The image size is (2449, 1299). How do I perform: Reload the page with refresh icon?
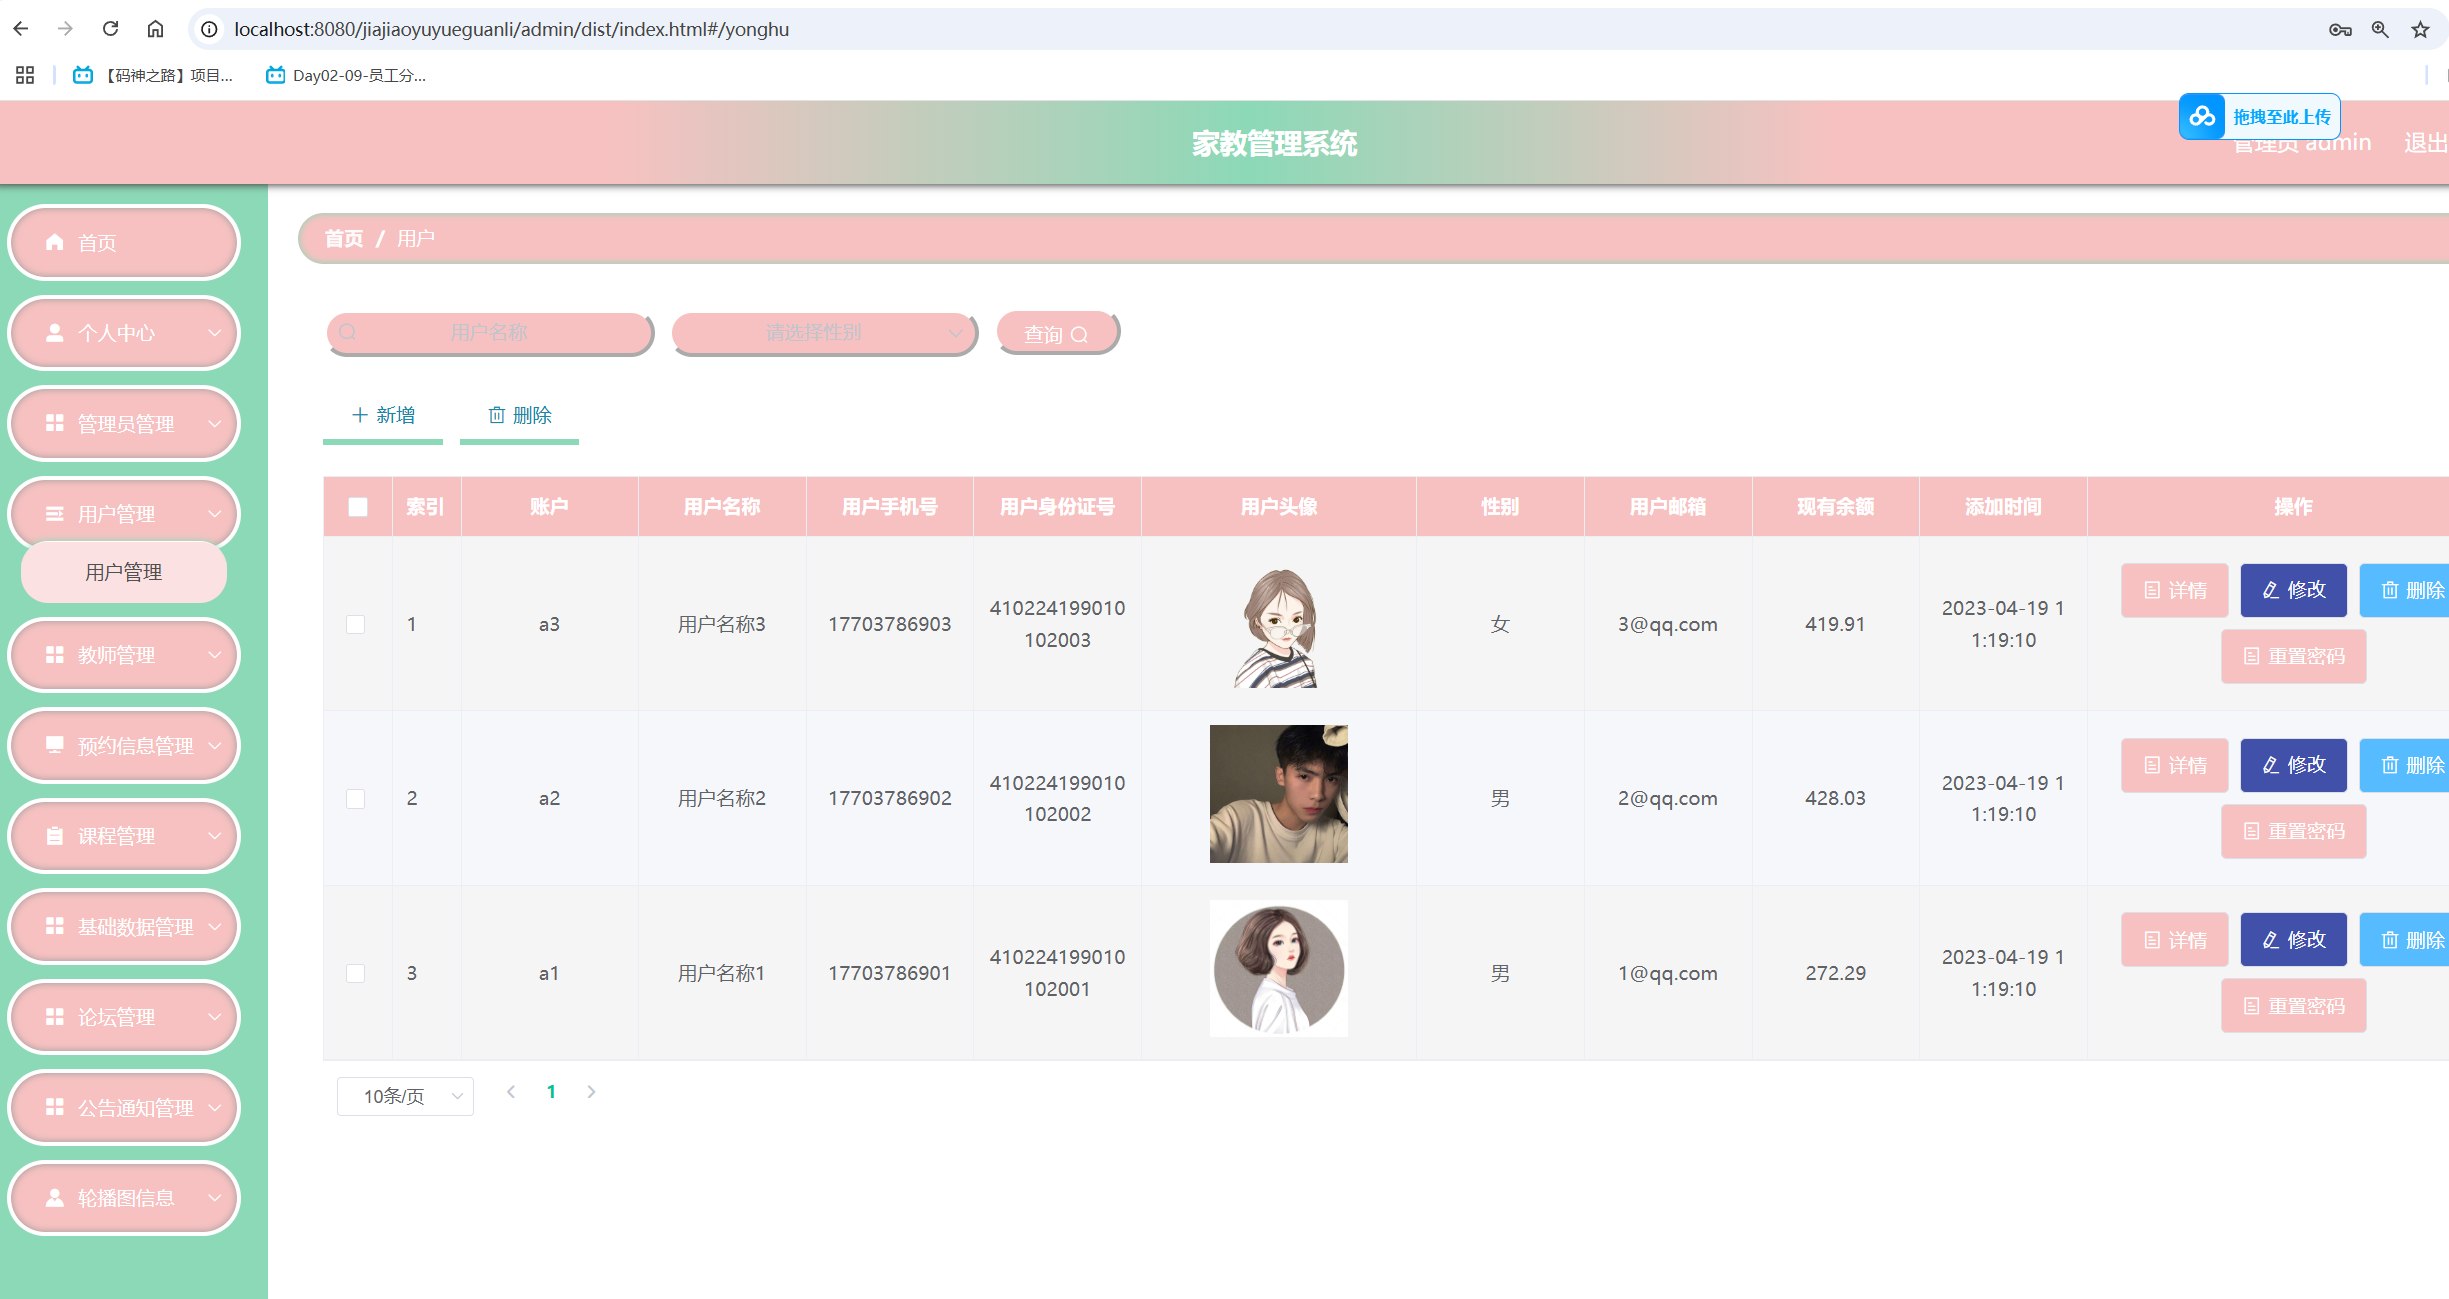(x=111, y=29)
